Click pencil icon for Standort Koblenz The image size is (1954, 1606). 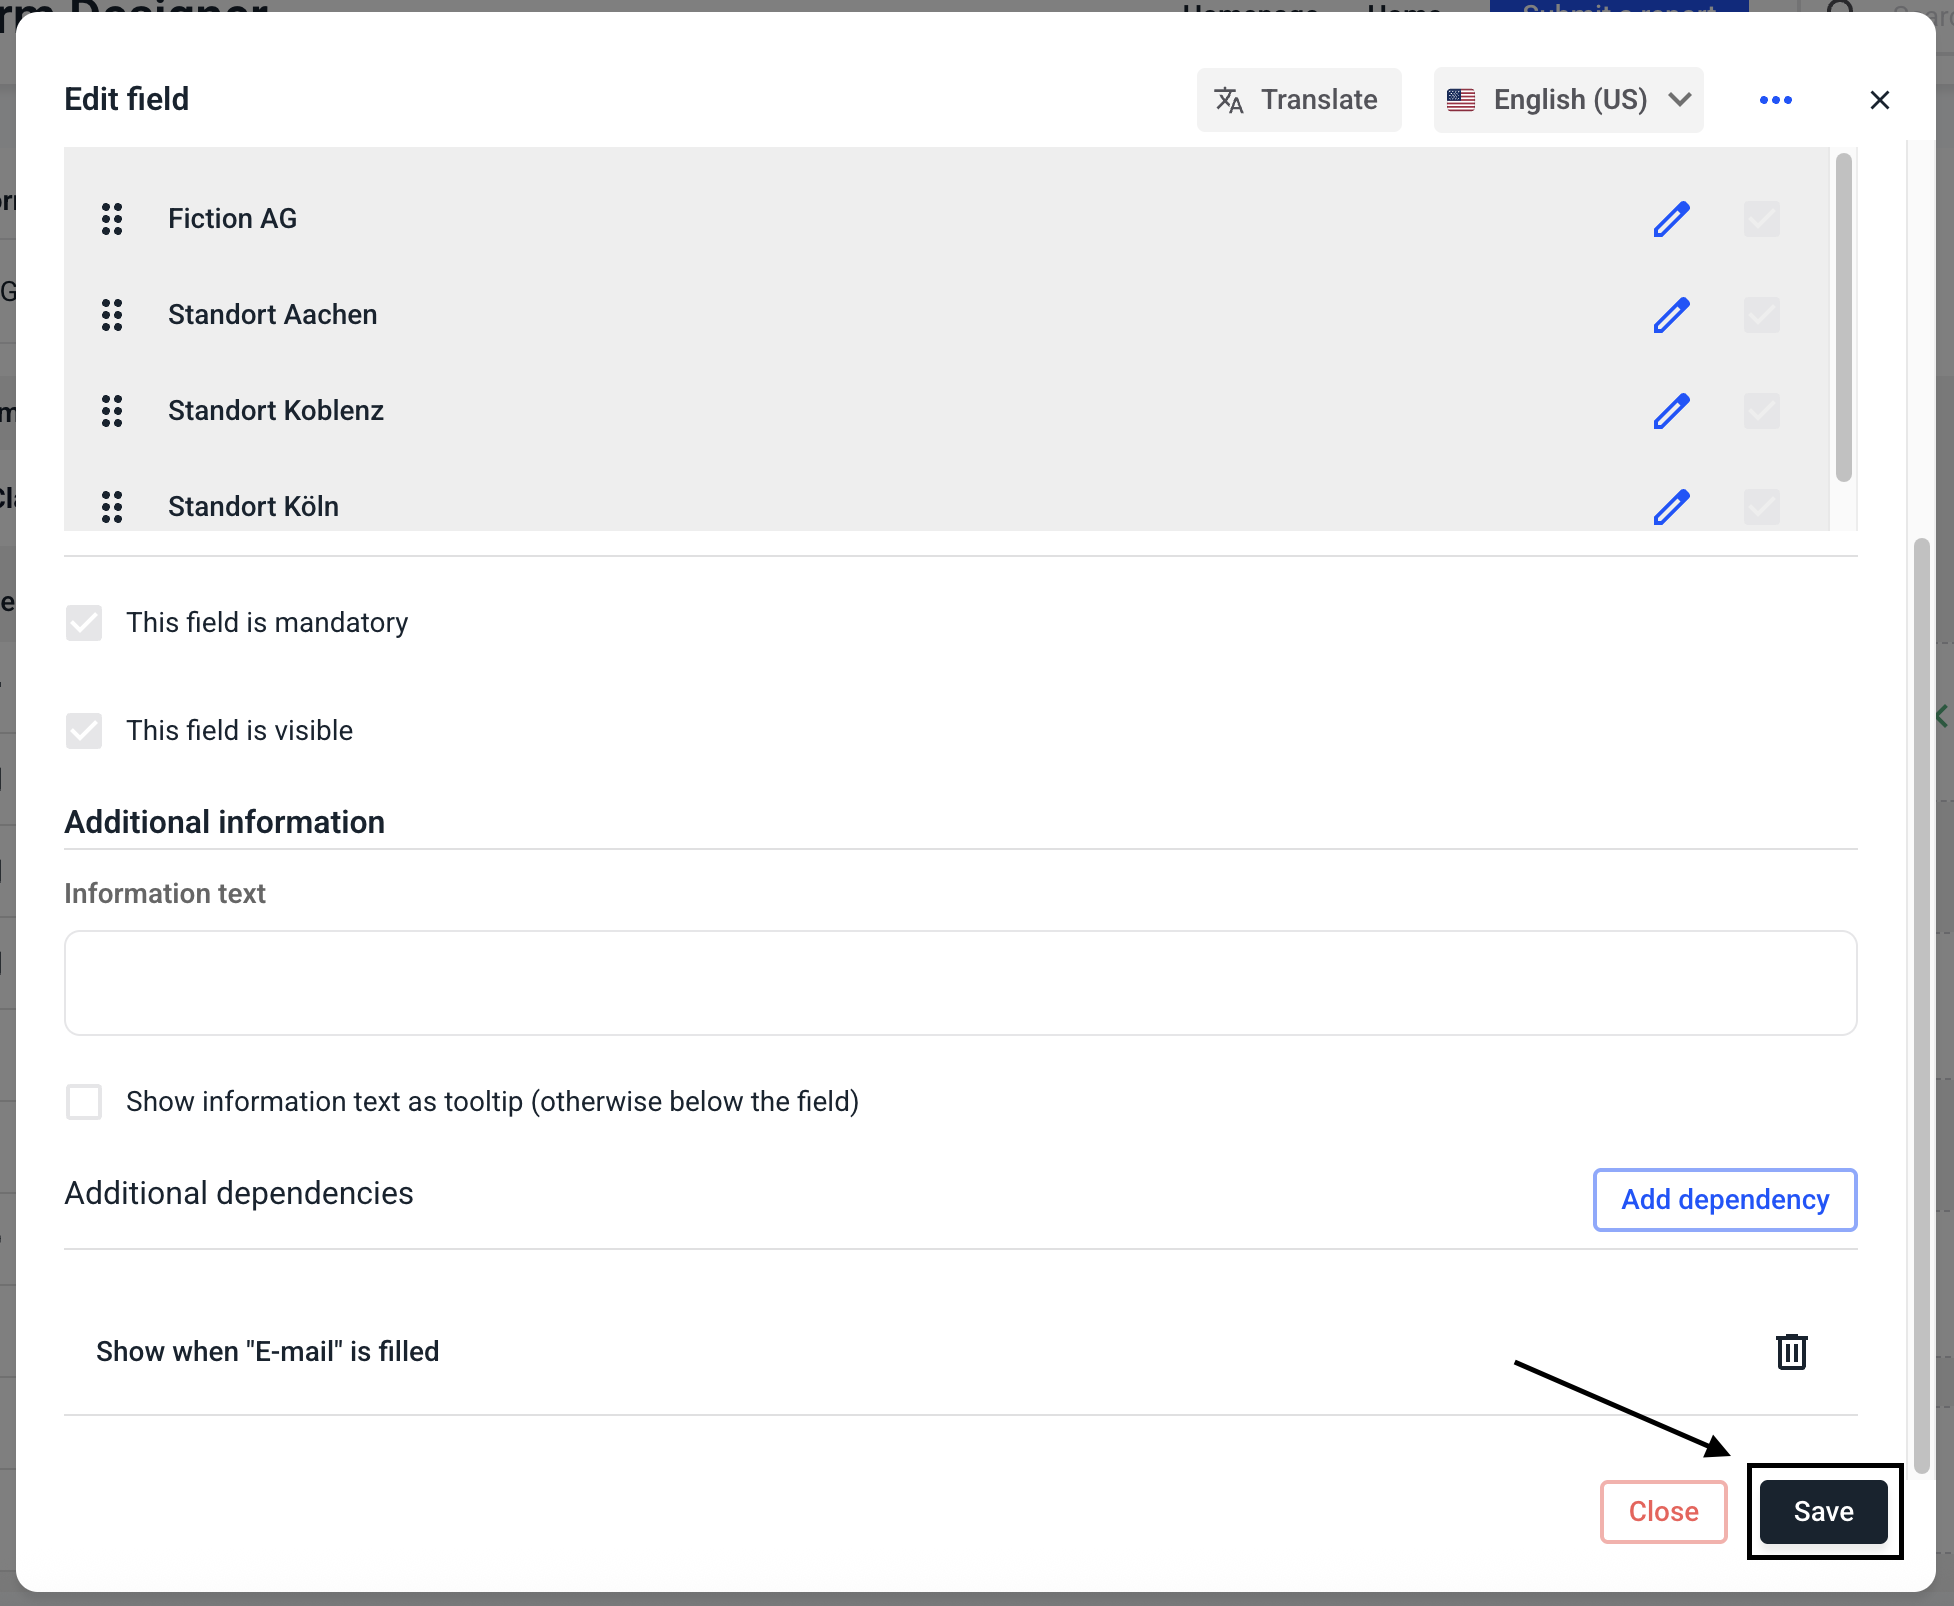tap(1671, 411)
